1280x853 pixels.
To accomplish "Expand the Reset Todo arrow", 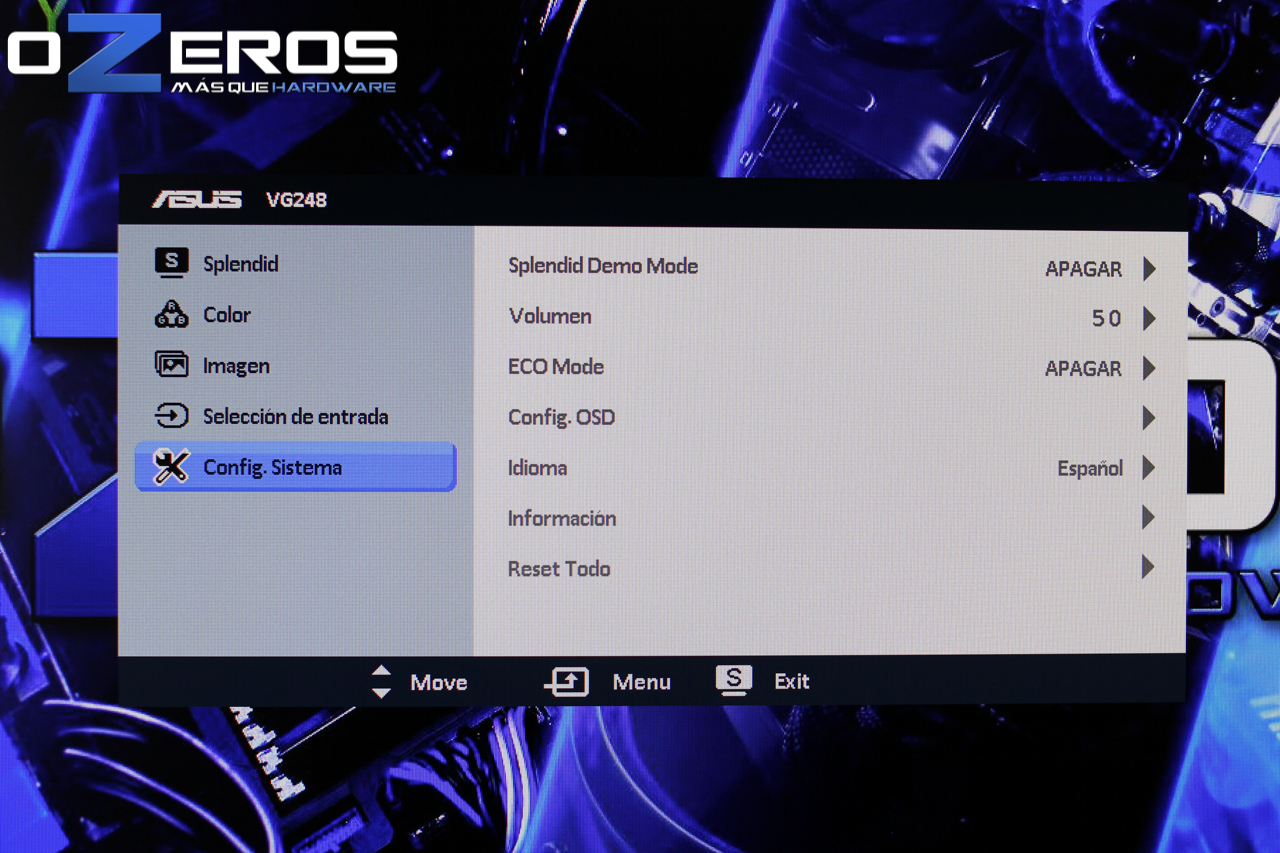I will point(1148,568).
